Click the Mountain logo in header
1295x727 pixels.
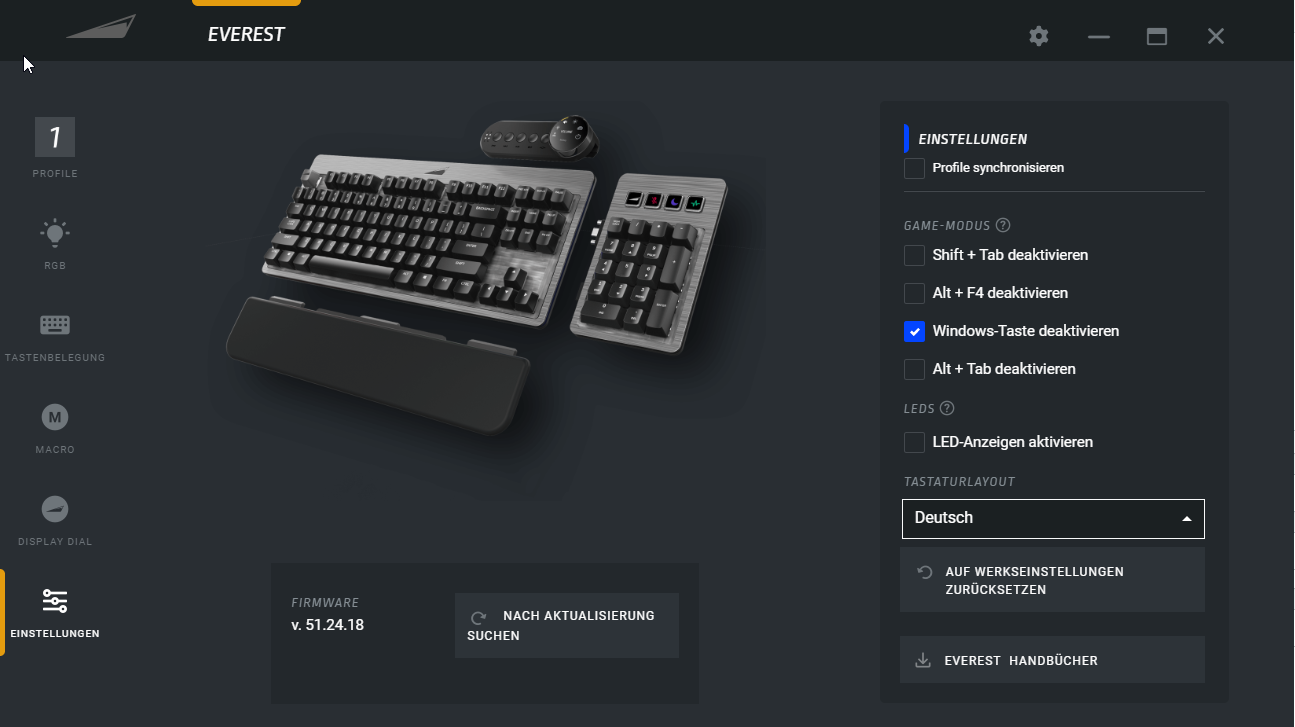tap(101, 27)
